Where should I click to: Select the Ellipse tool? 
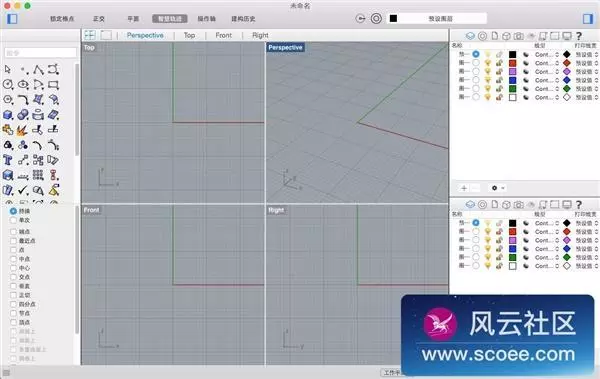coord(23,84)
